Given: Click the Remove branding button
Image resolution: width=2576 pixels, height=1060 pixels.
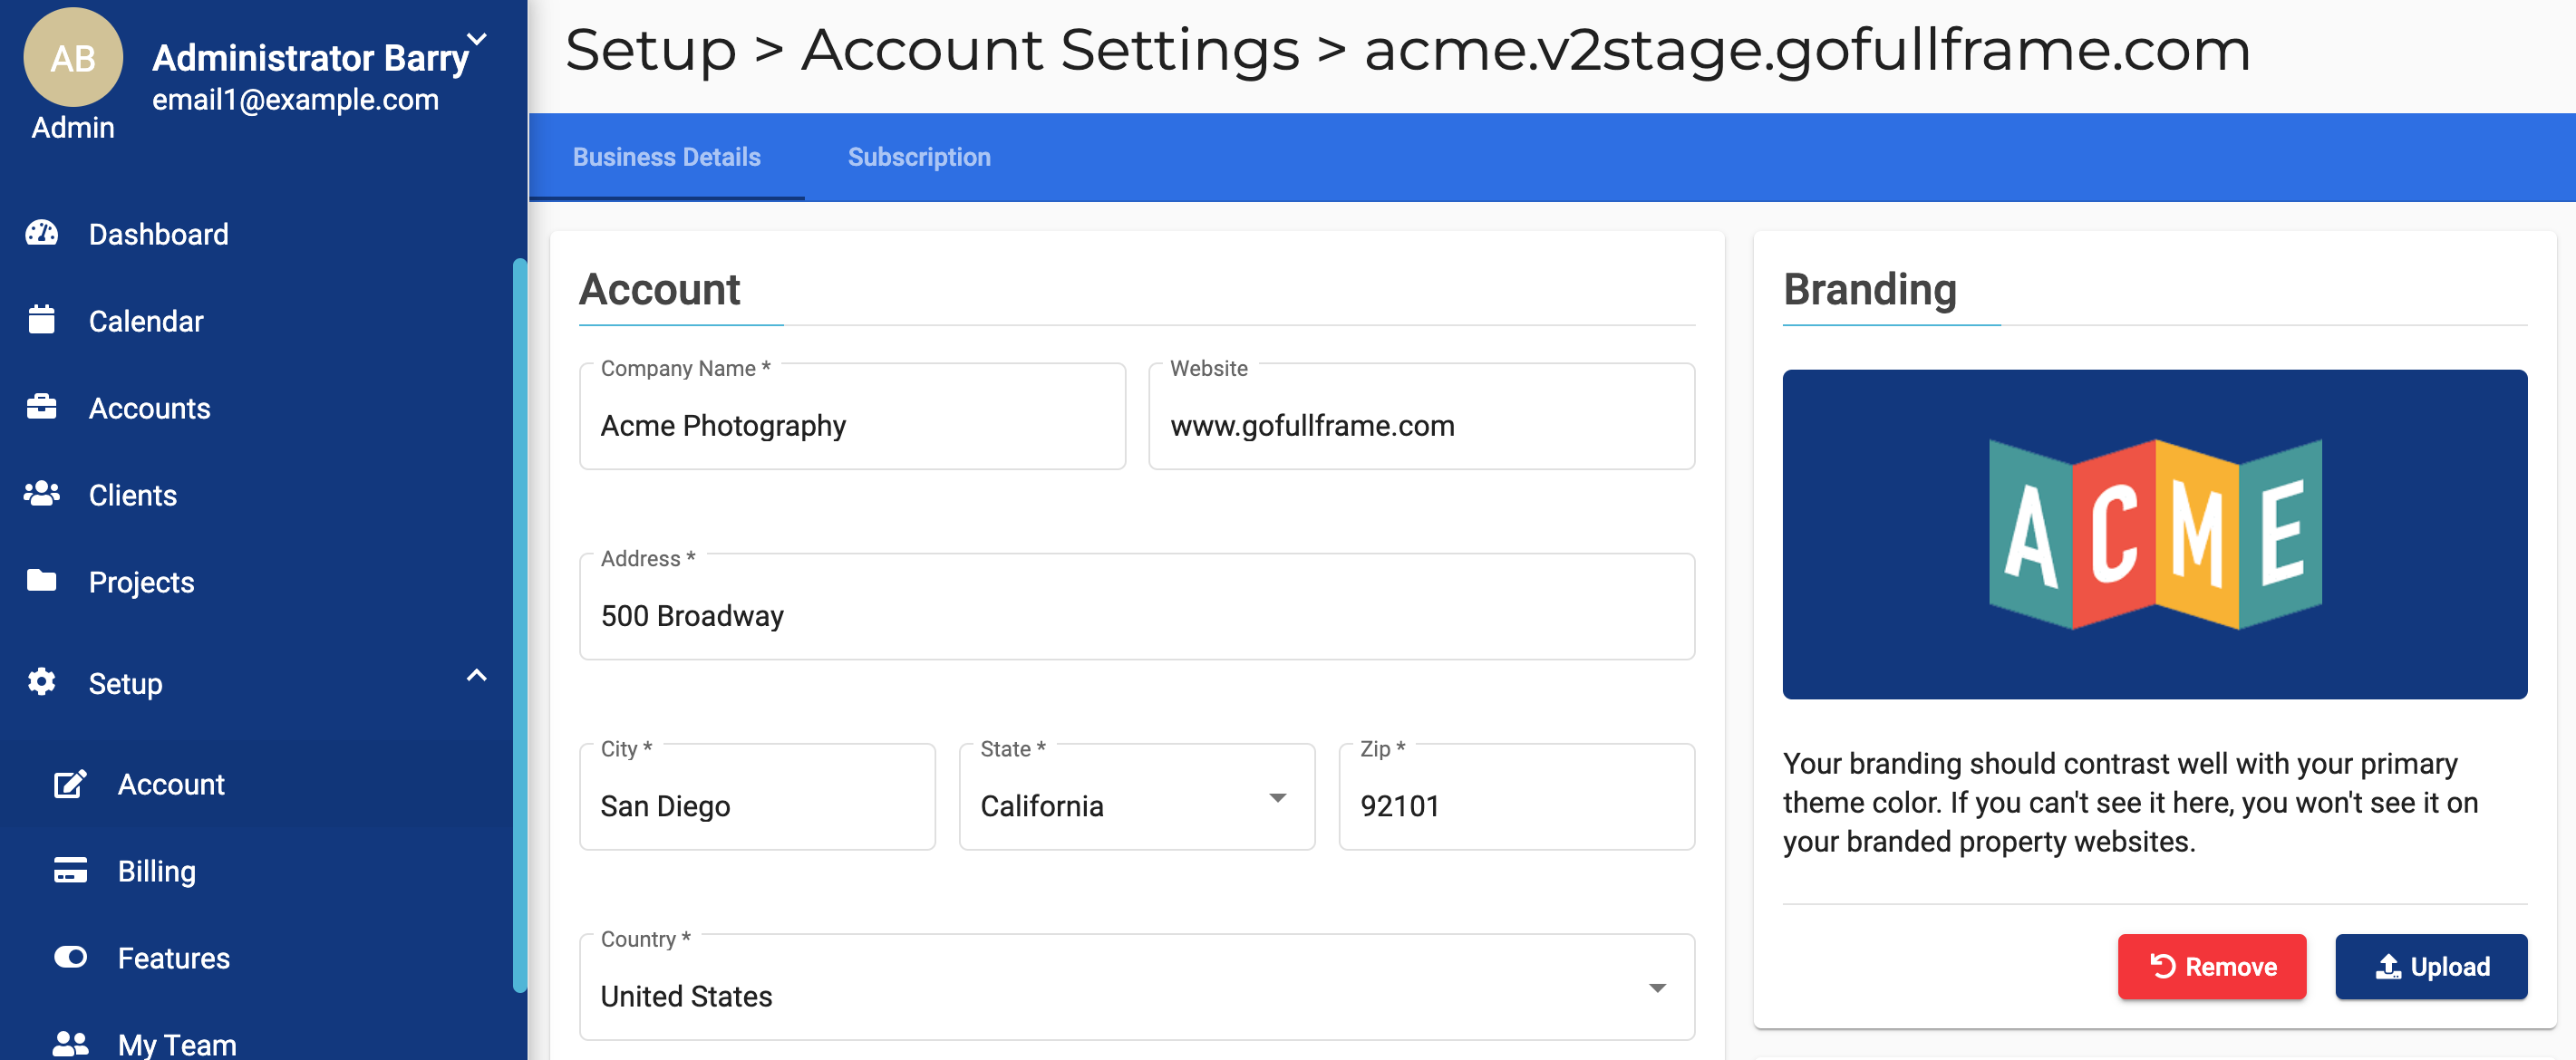Looking at the screenshot, I should point(2212,966).
